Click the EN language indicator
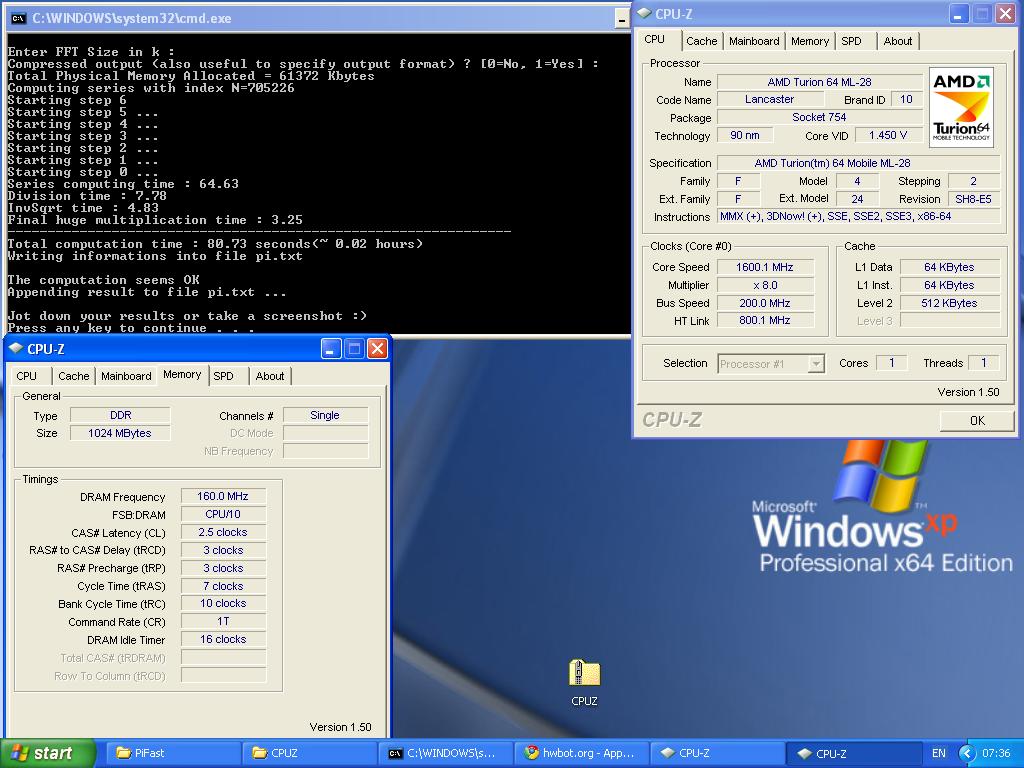Screen dimensions: 1024x768 (x=938, y=753)
